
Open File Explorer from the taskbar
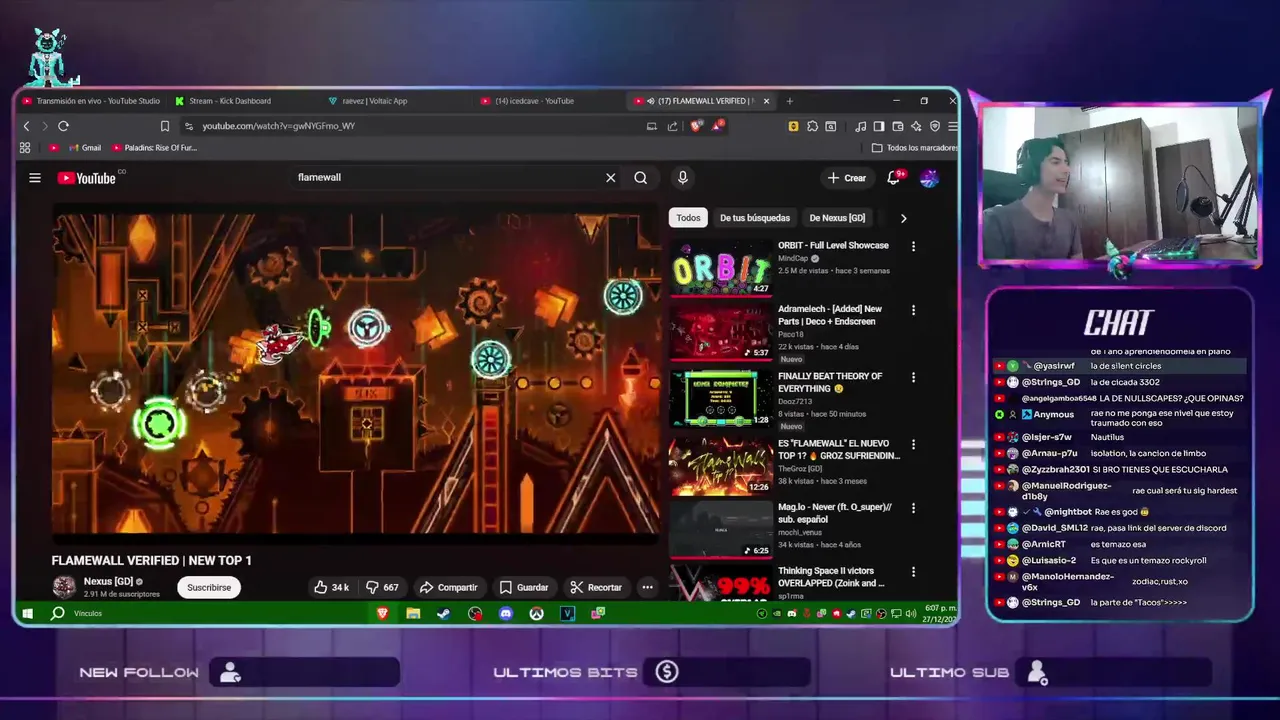tap(413, 613)
